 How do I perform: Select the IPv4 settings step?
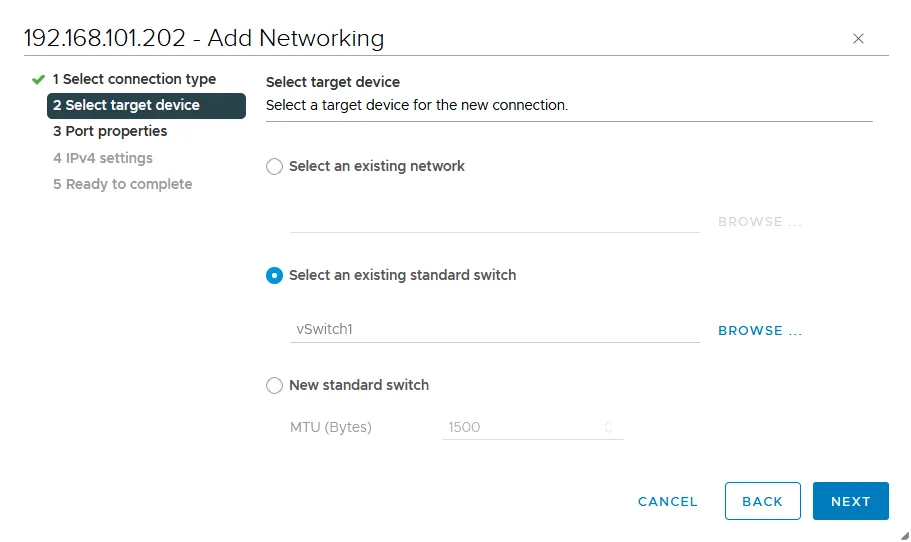pos(102,158)
